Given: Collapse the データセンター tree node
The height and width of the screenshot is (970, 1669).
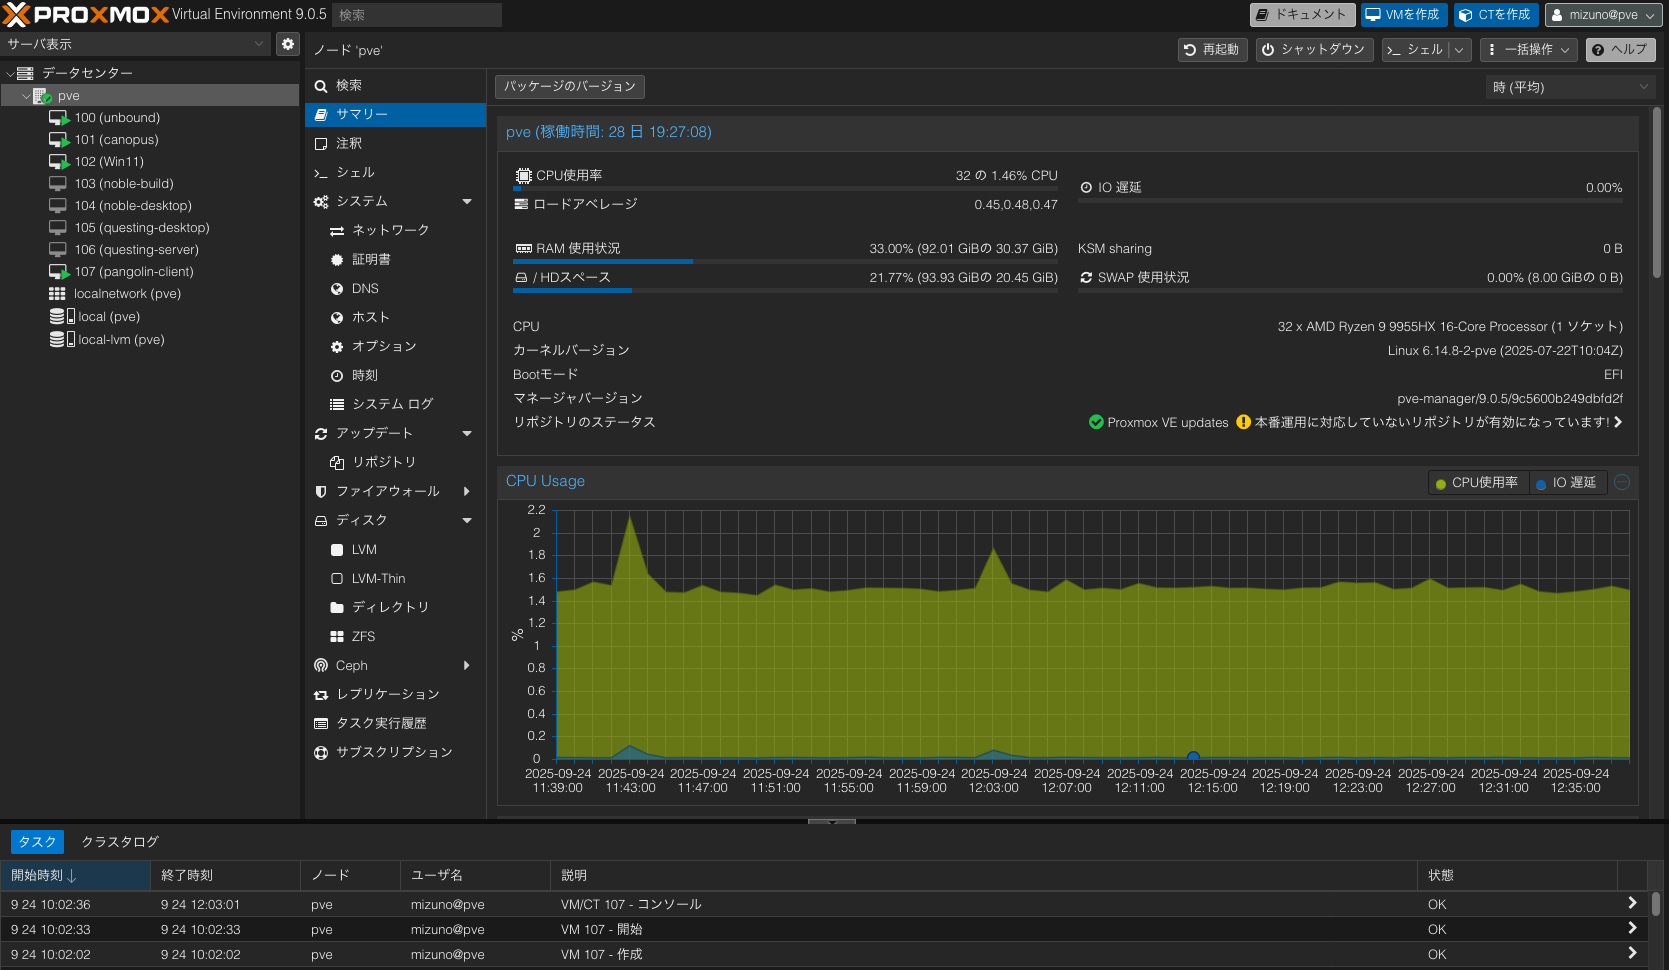Looking at the screenshot, I should click(x=10, y=73).
